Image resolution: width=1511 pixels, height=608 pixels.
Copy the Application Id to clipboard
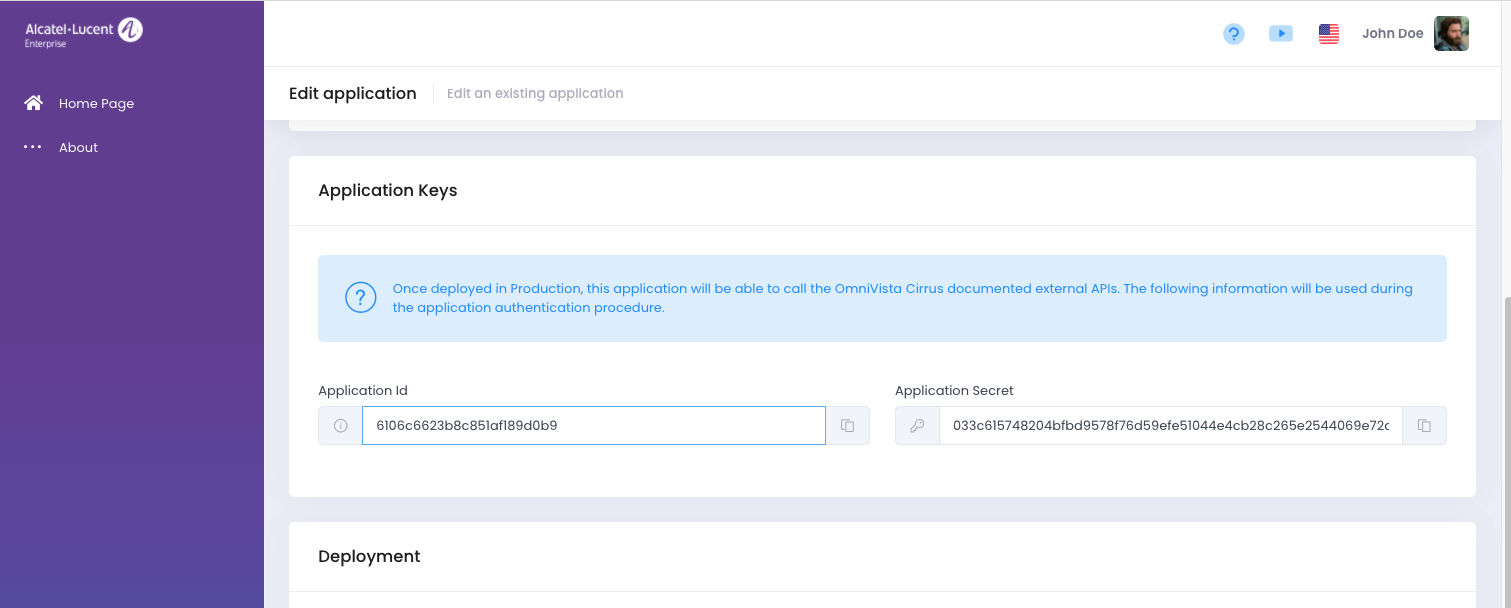(847, 425)
